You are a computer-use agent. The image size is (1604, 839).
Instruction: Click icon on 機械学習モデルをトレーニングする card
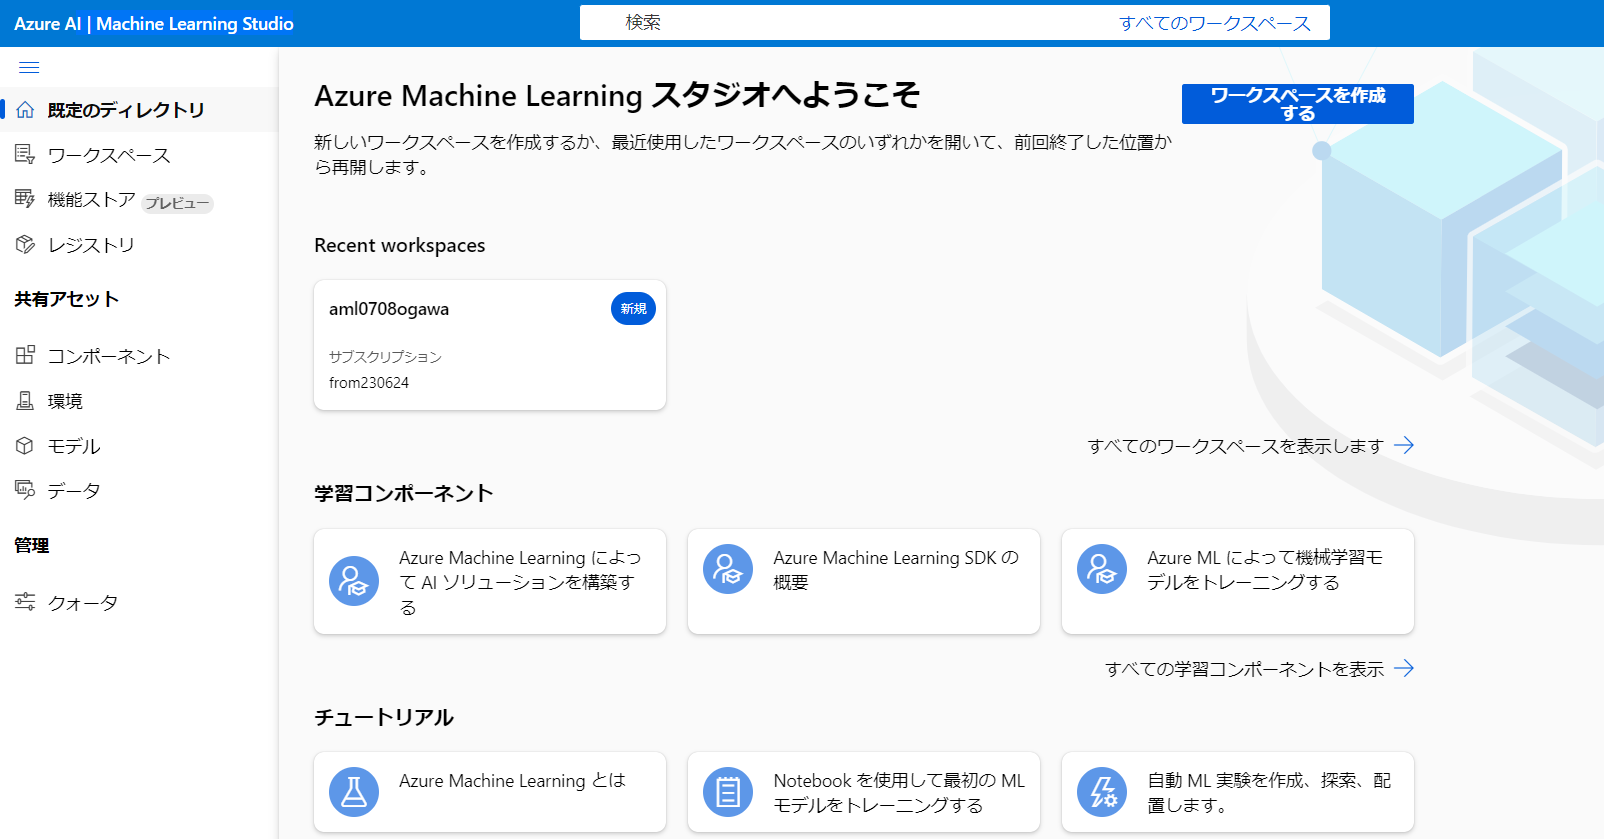1102,569
